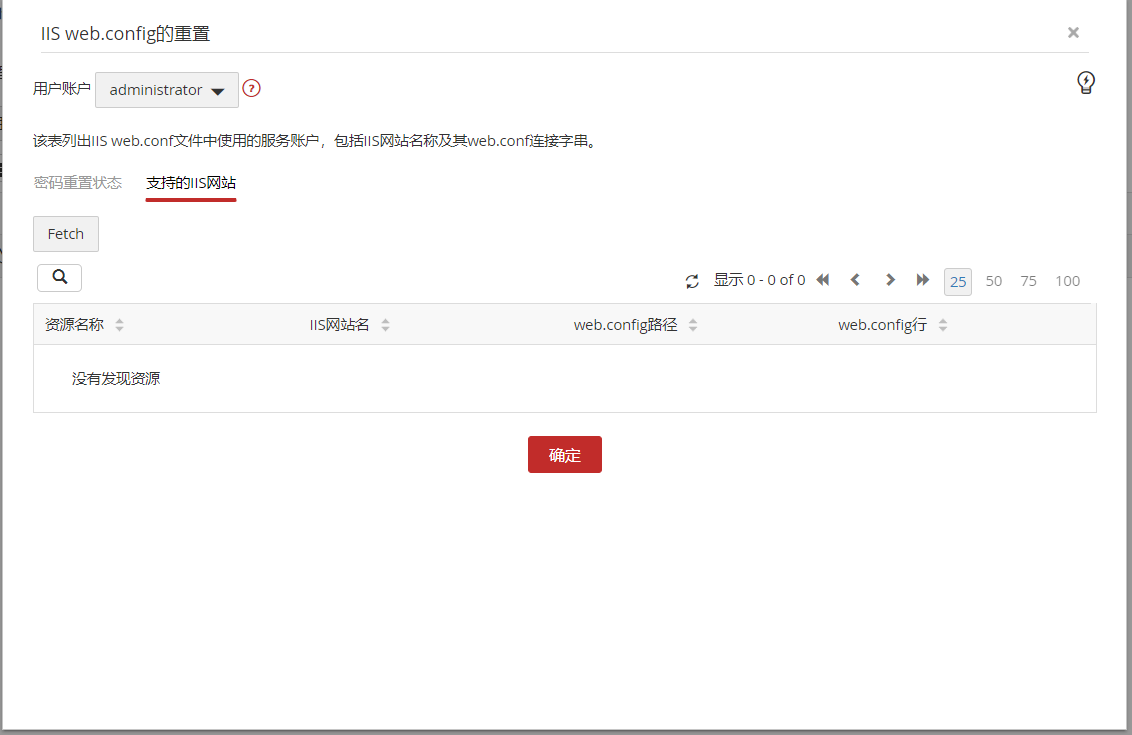Image resolution: width=1132 pixels, height=735 pixels.
Task: Show 100 rows per page
Action: pyautogui.click(x=1068, y=281)
